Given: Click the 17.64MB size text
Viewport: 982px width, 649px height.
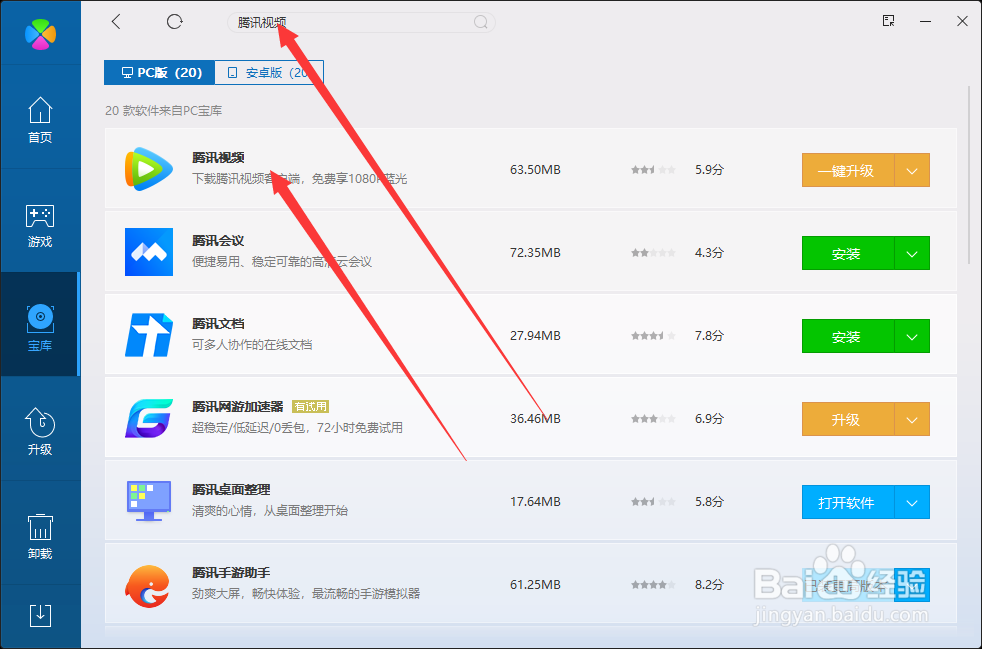Looking at the screenshot, I should [535, 502].
